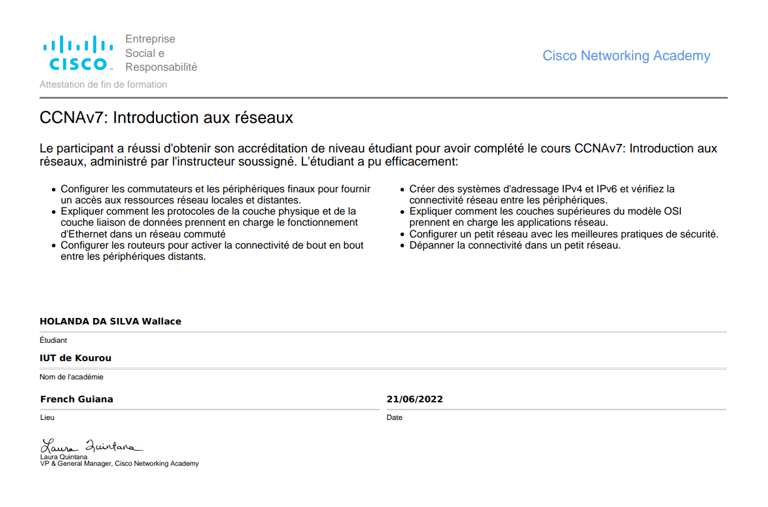Click paragraph starting 'Le participant a réussi'
Image resolution: width=768 pixels, height=507 pixels.
click(378, 155)
